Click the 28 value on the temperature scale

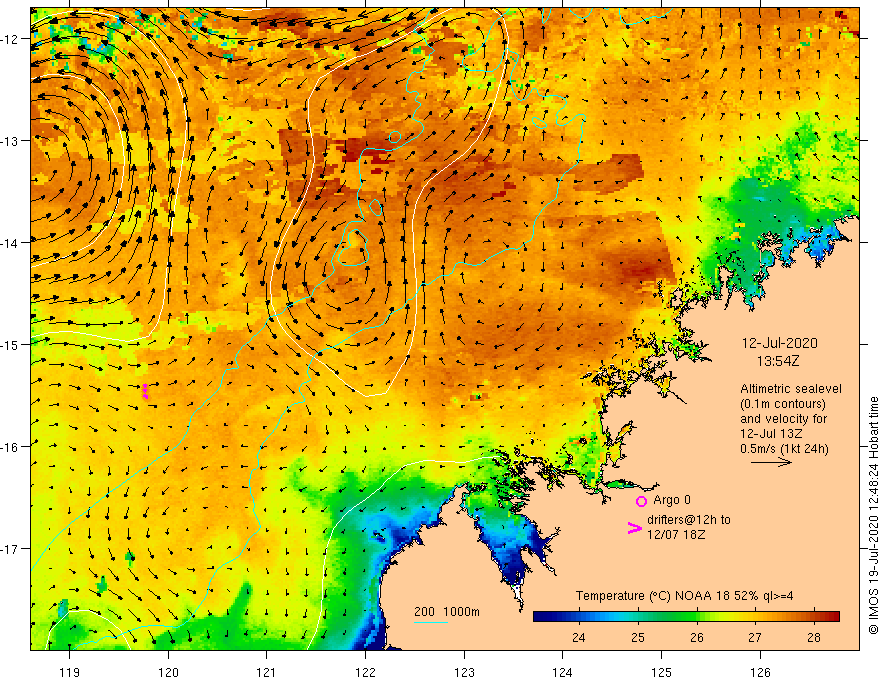[814, 637]
